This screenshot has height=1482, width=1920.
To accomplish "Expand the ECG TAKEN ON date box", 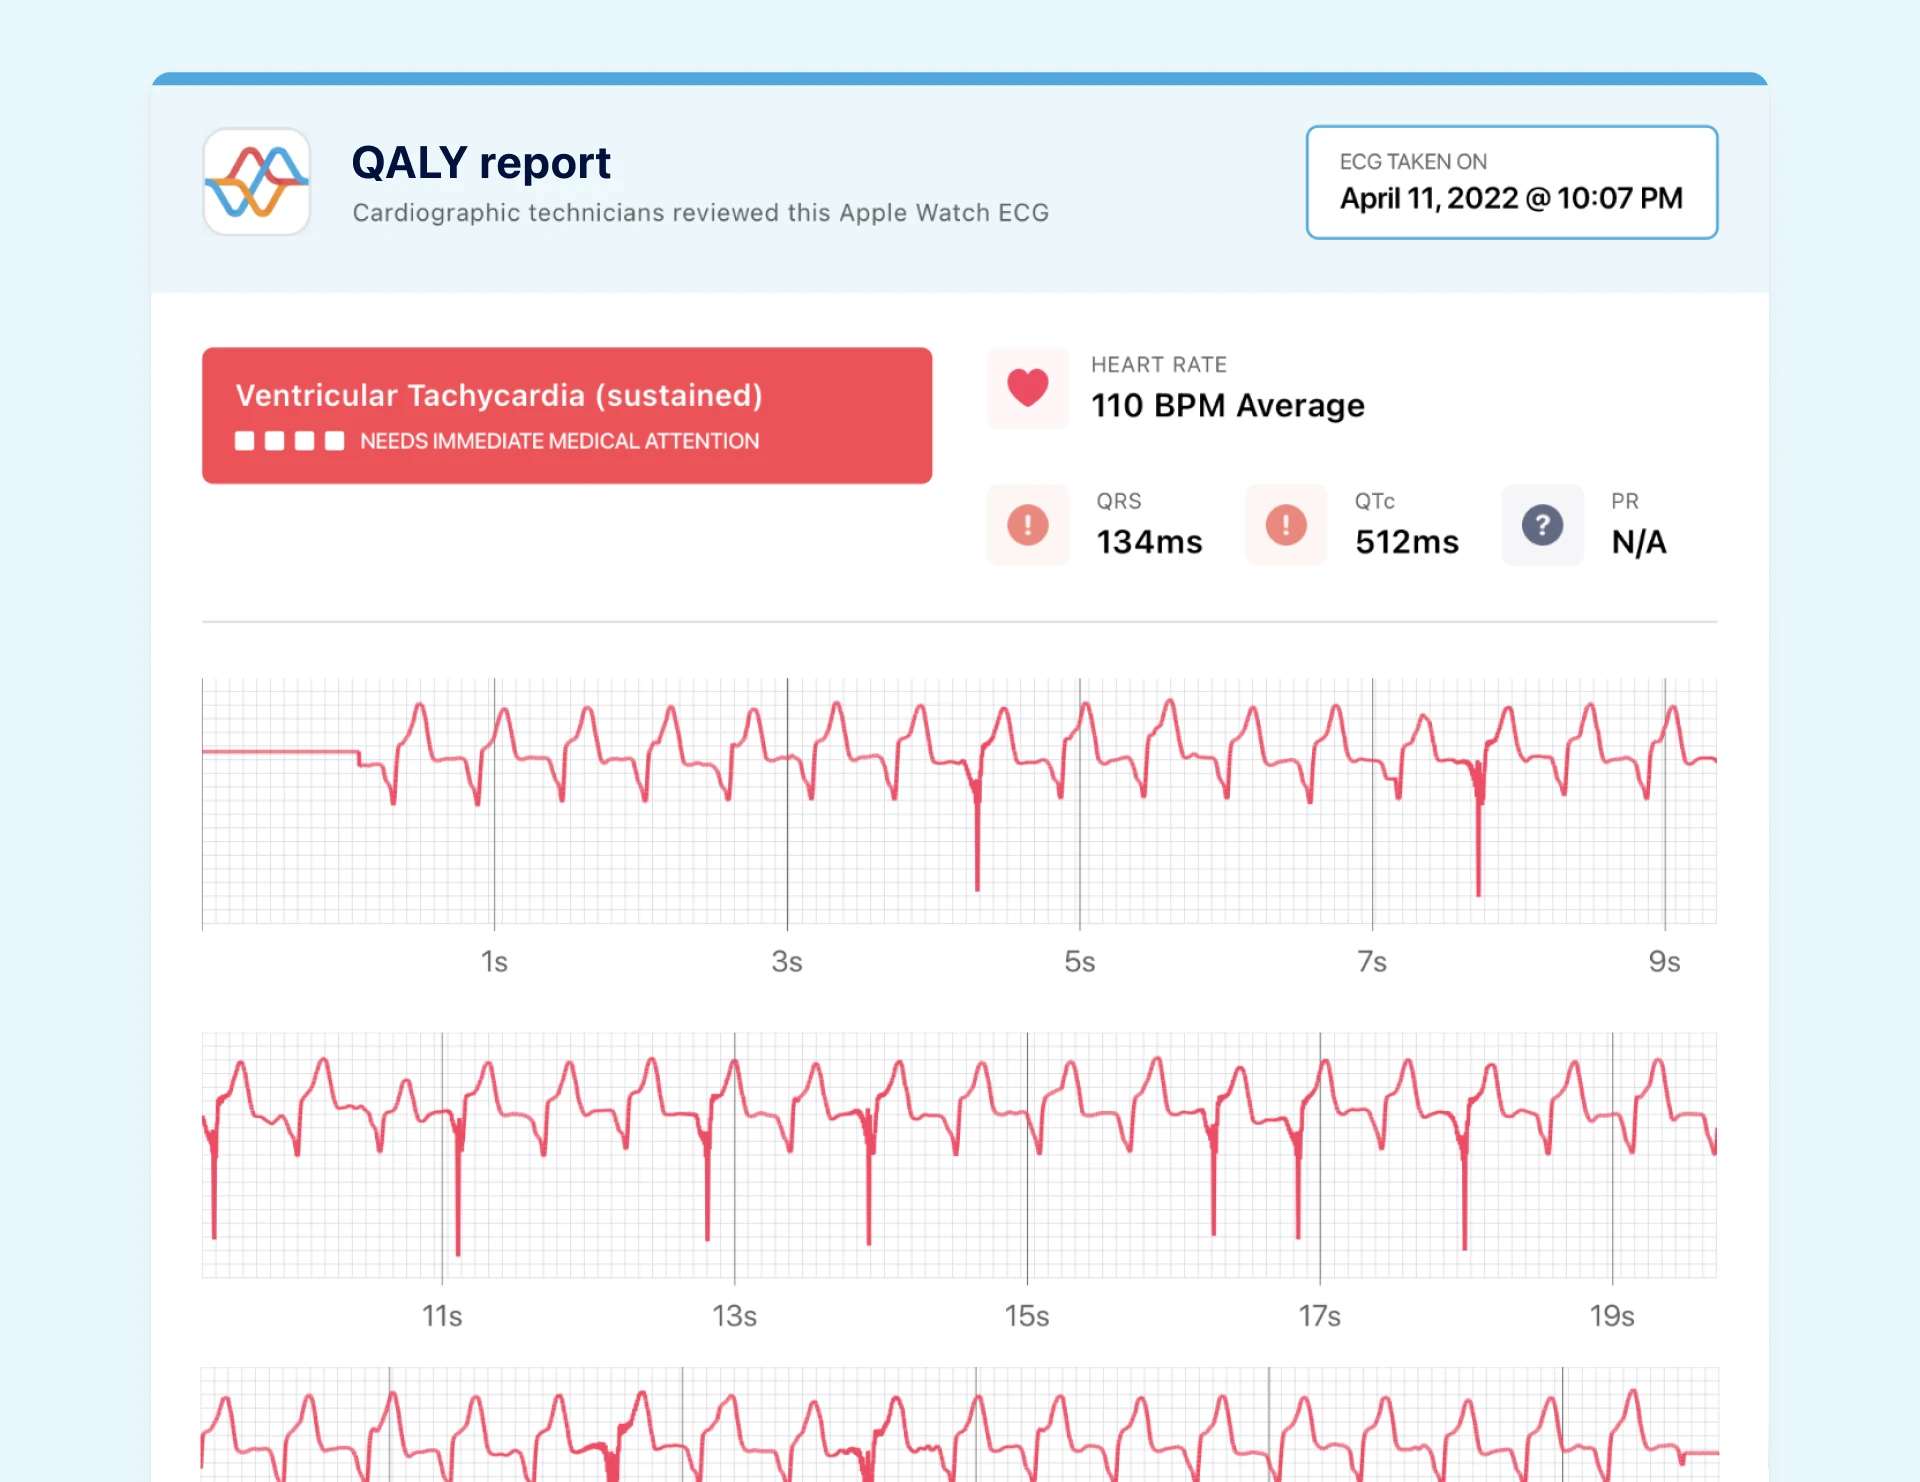I will pos(1511,182).
